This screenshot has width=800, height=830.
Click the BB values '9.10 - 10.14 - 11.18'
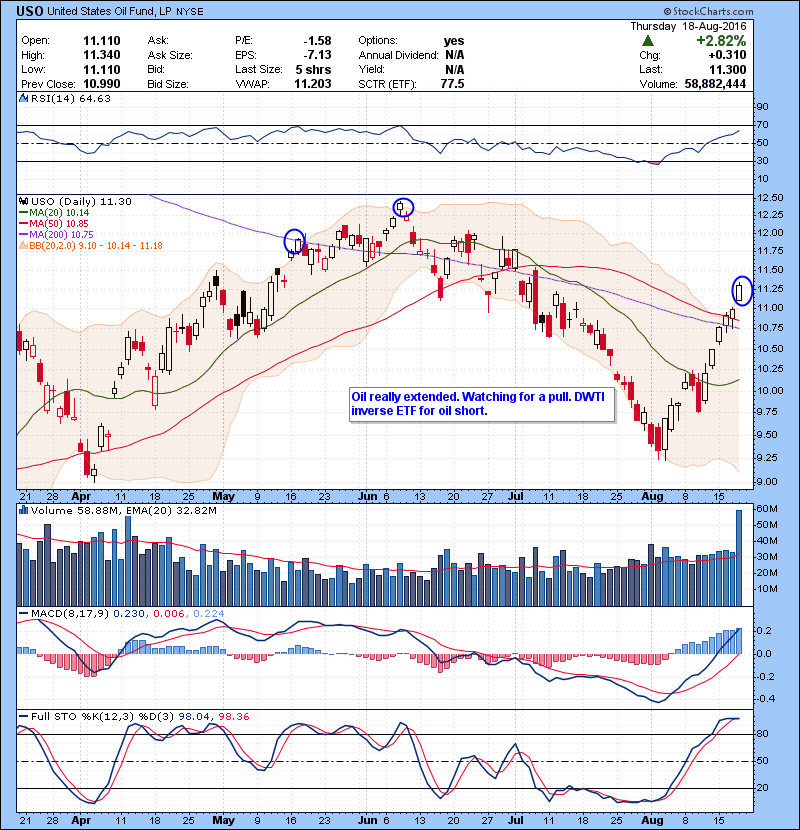(120, 246)
